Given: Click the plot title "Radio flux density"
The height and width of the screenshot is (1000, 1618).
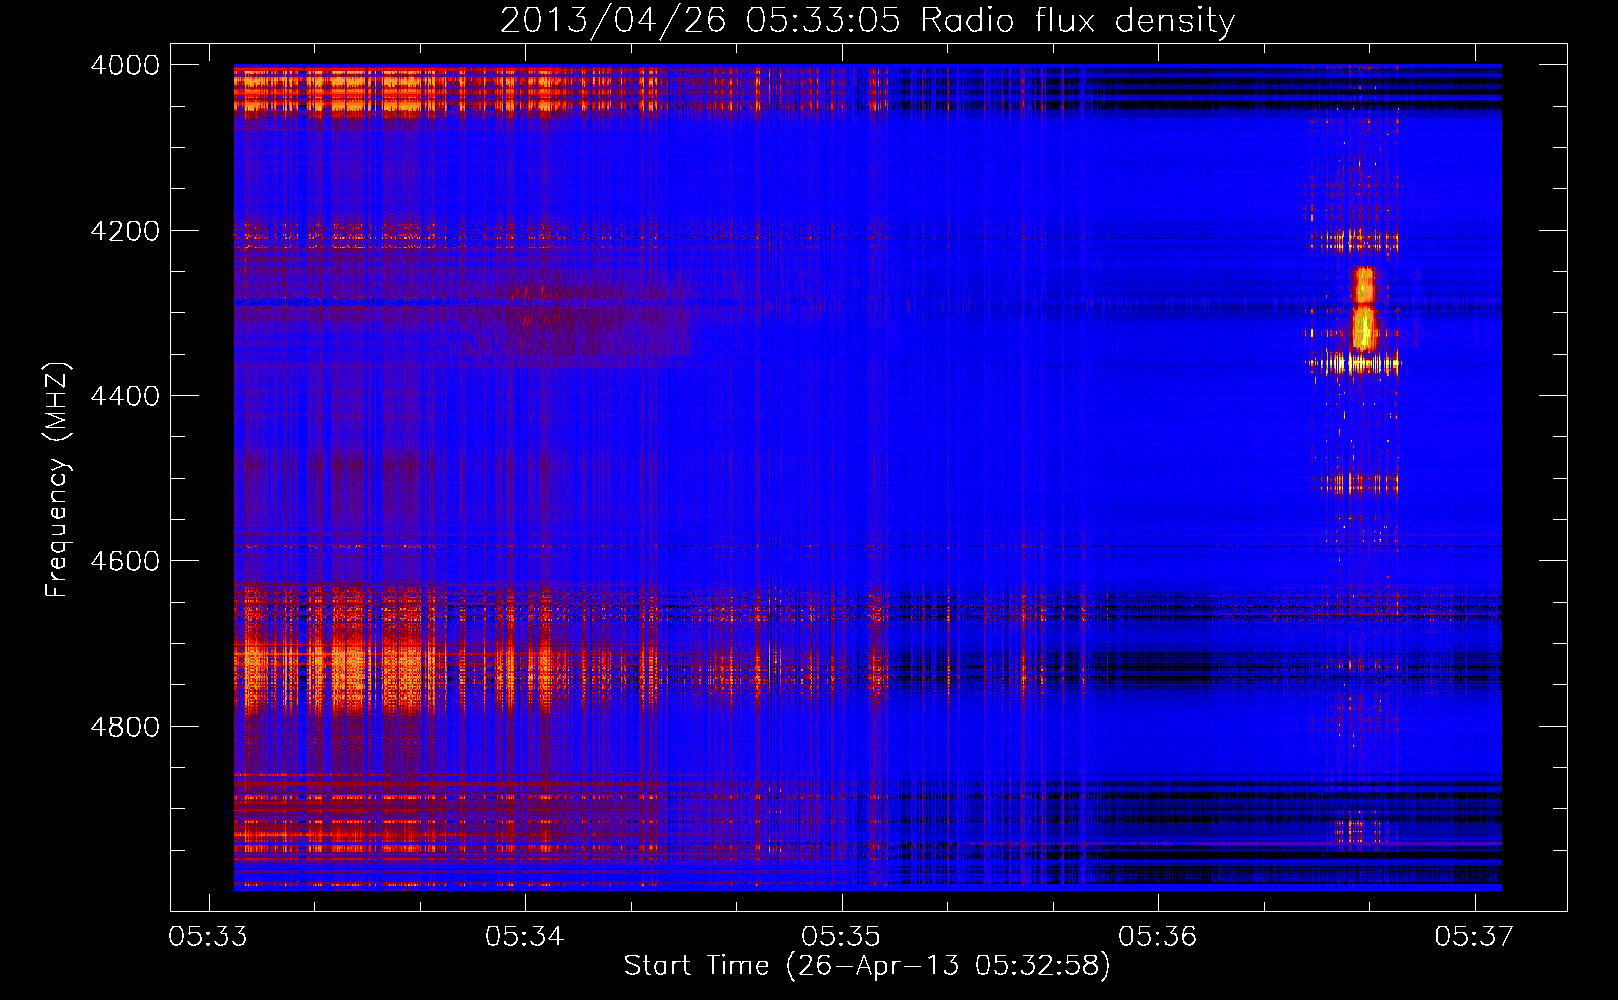Looking at the screenshot, I should click(1077, 21).
